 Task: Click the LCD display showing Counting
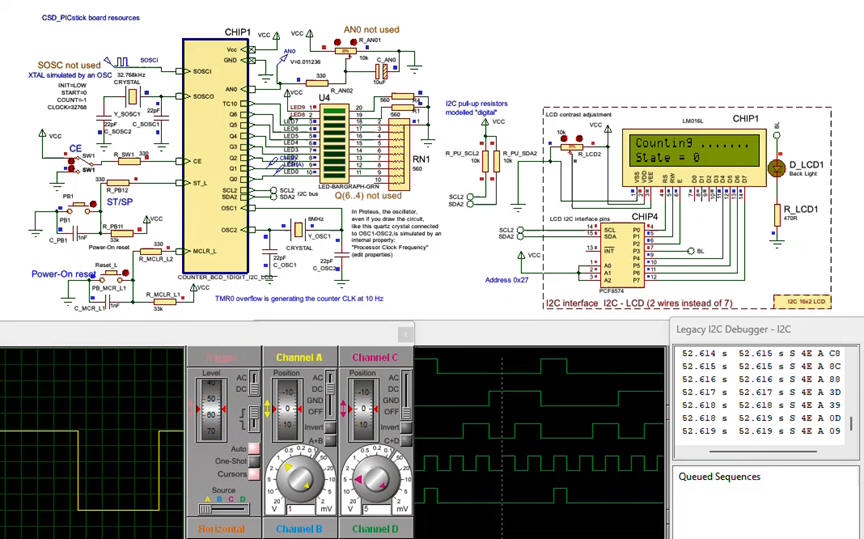(690, 150)
